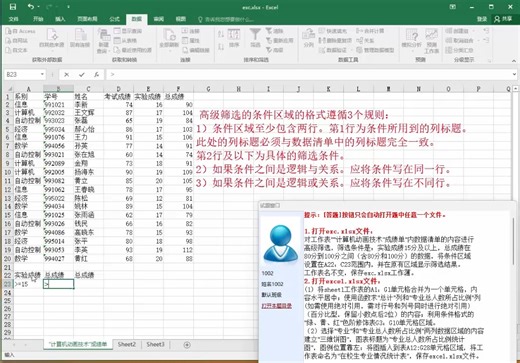
Task: Expand the formula bar with the right arrow
Action: click(x=514, y=74)
